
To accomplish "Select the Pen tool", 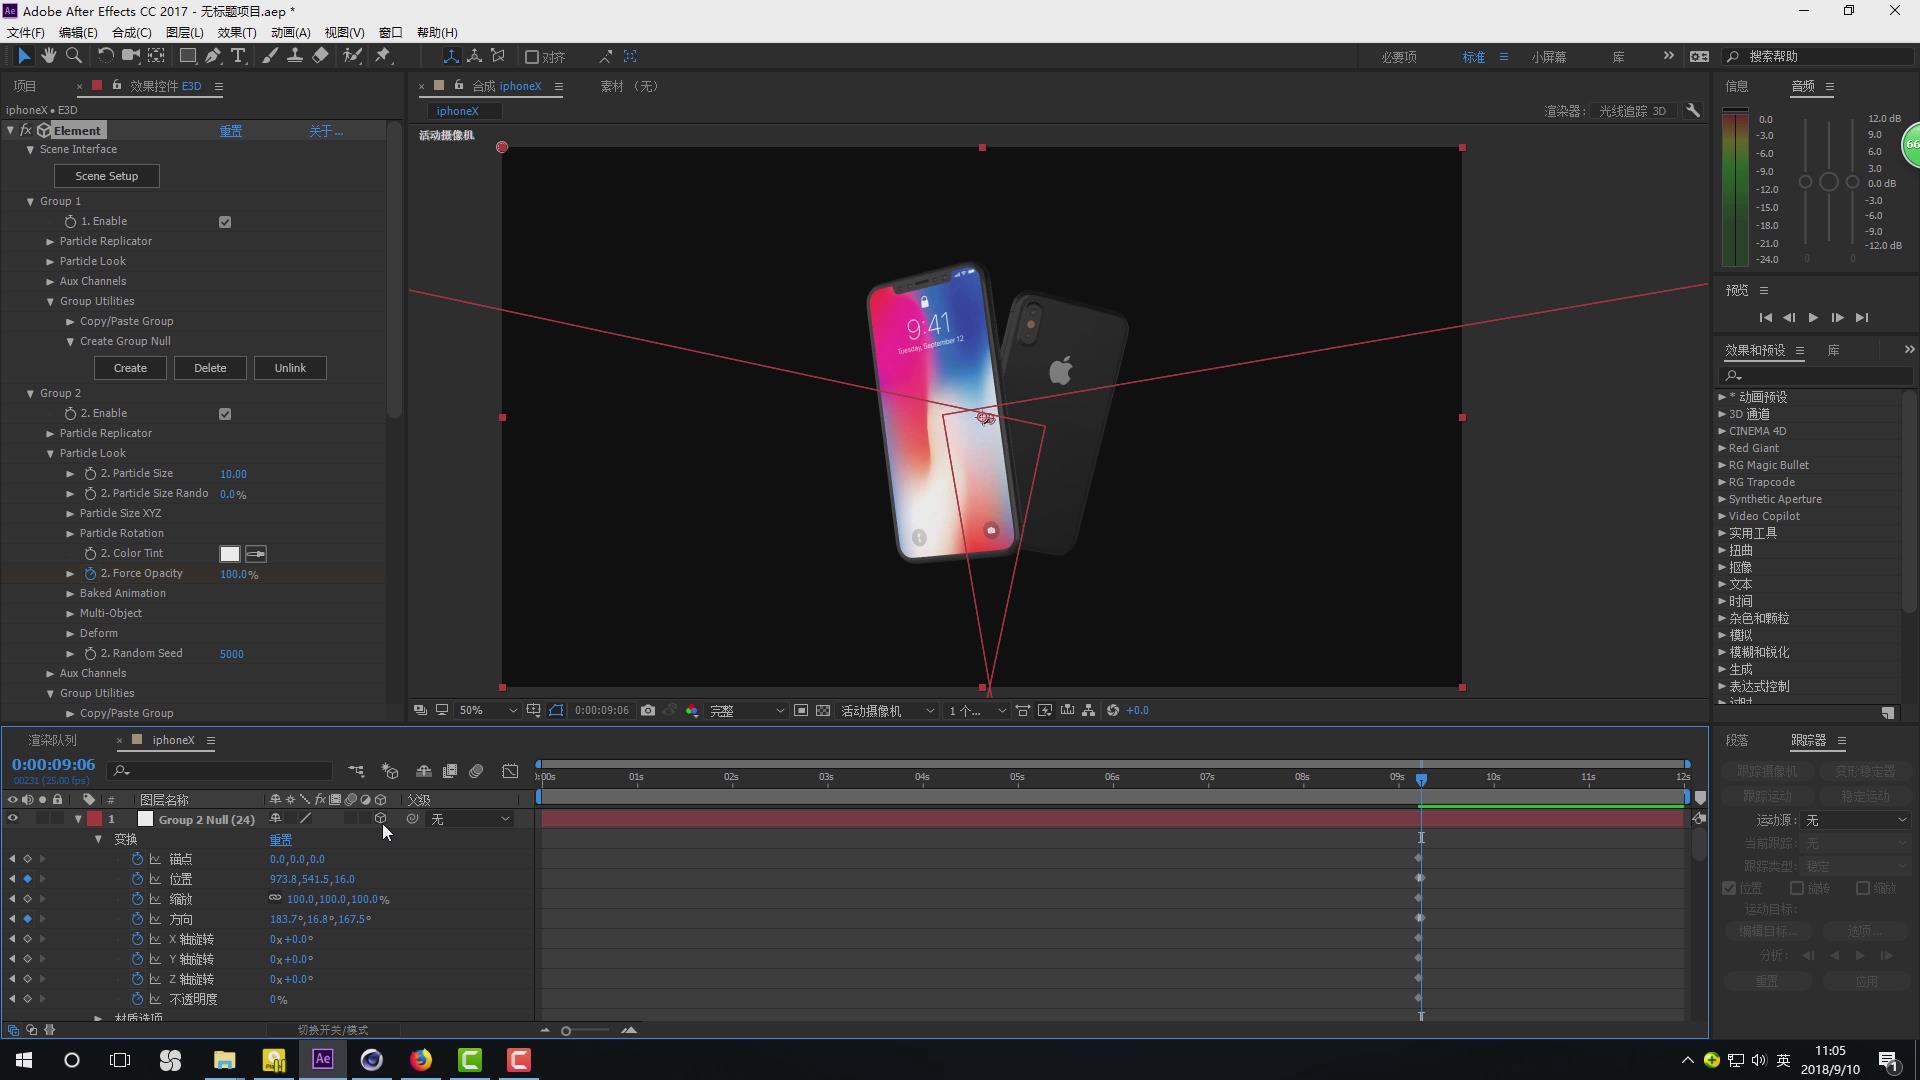I will pyautogui.click(x=213, y=56).
